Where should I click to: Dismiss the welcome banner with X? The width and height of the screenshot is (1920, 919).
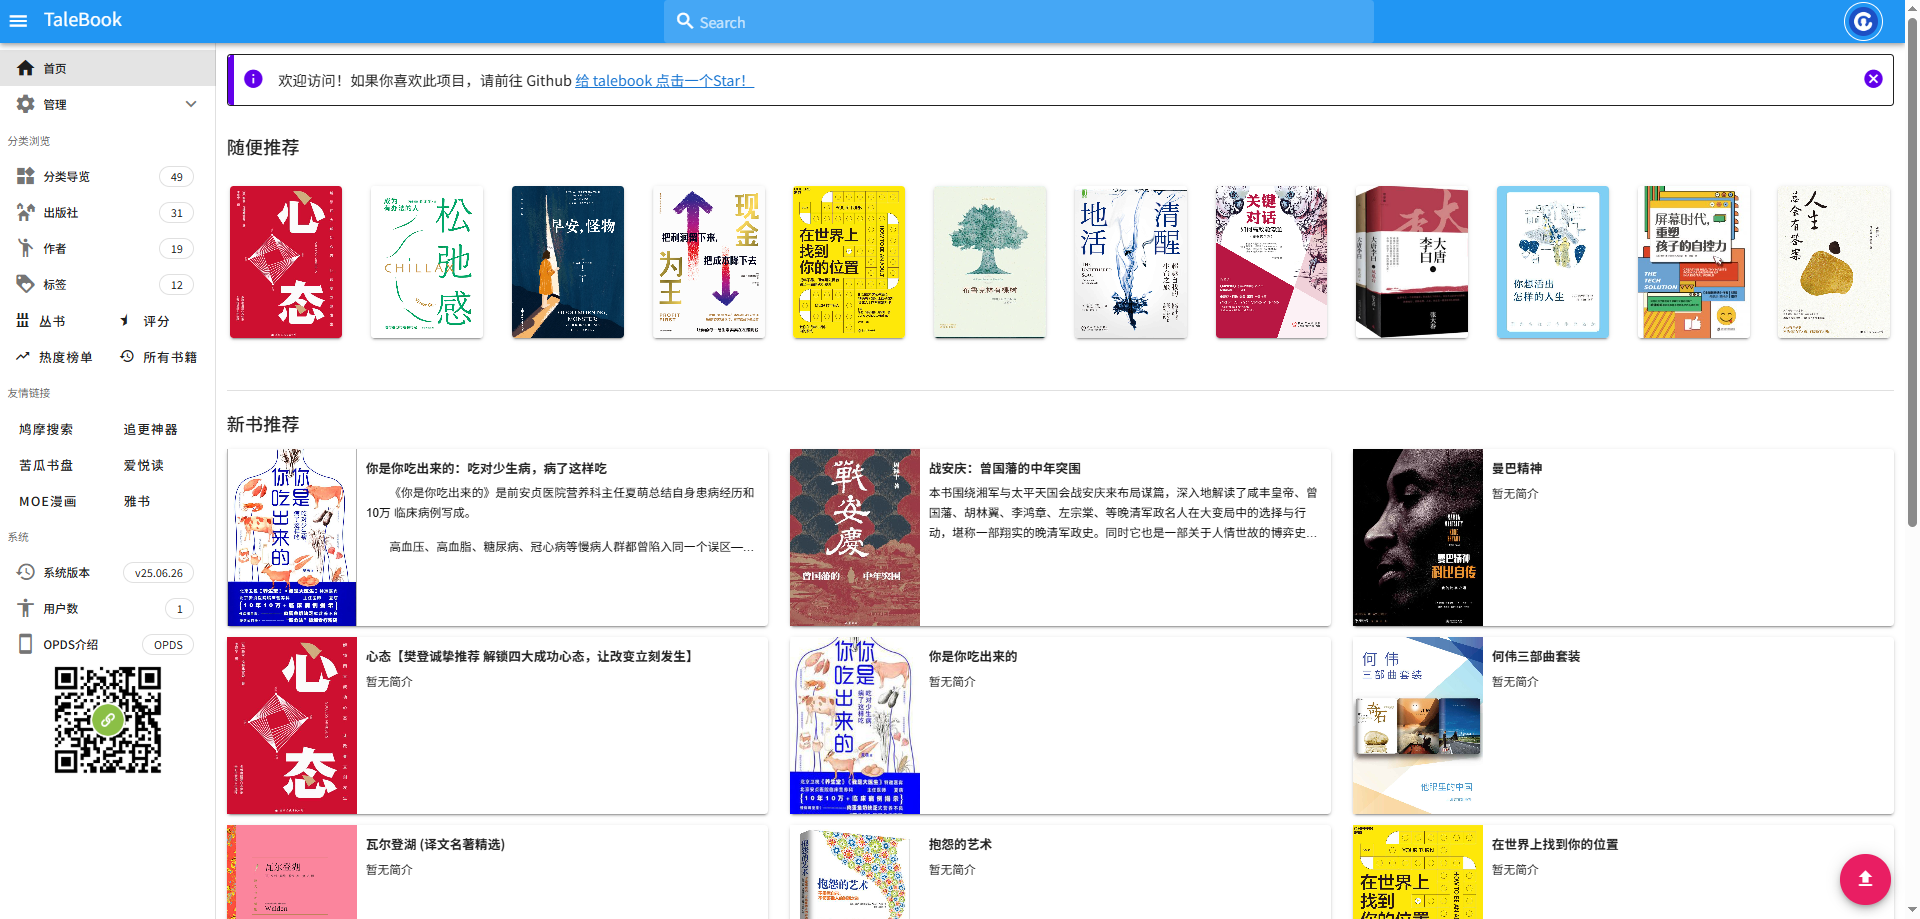[1873, 79]
